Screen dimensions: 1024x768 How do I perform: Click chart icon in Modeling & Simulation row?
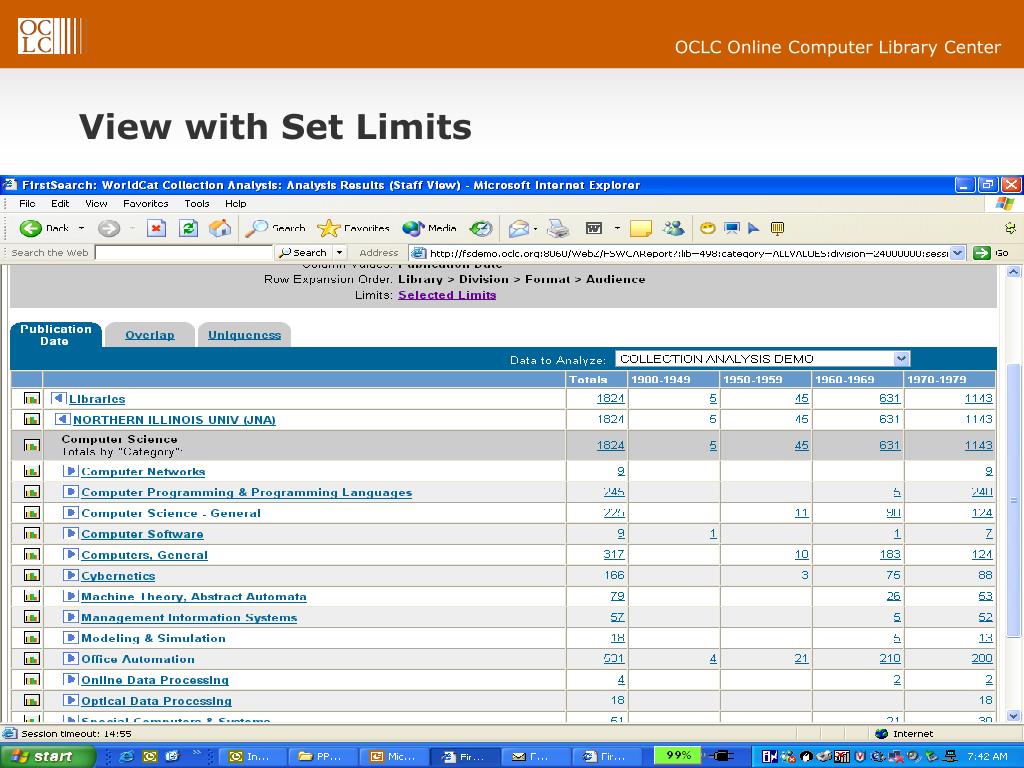click(31, 638)
